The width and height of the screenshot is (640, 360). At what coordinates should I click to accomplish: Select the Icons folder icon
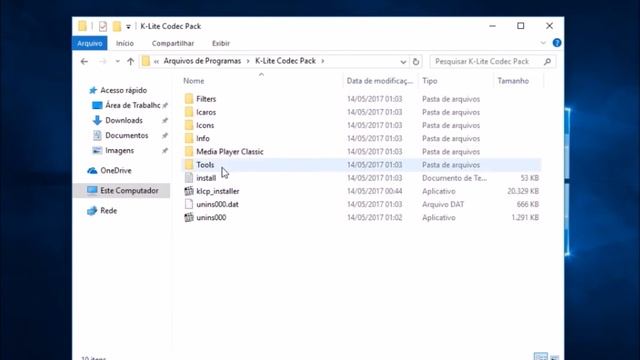tap(189, 125)
